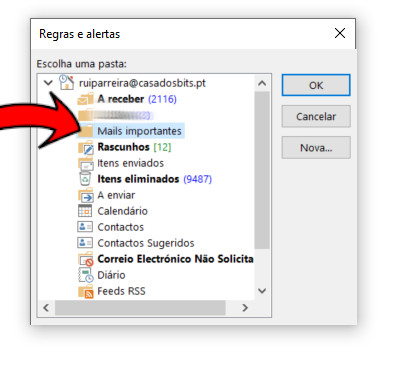Select the Contactos Sugeridos folder

tap(146, 243)
